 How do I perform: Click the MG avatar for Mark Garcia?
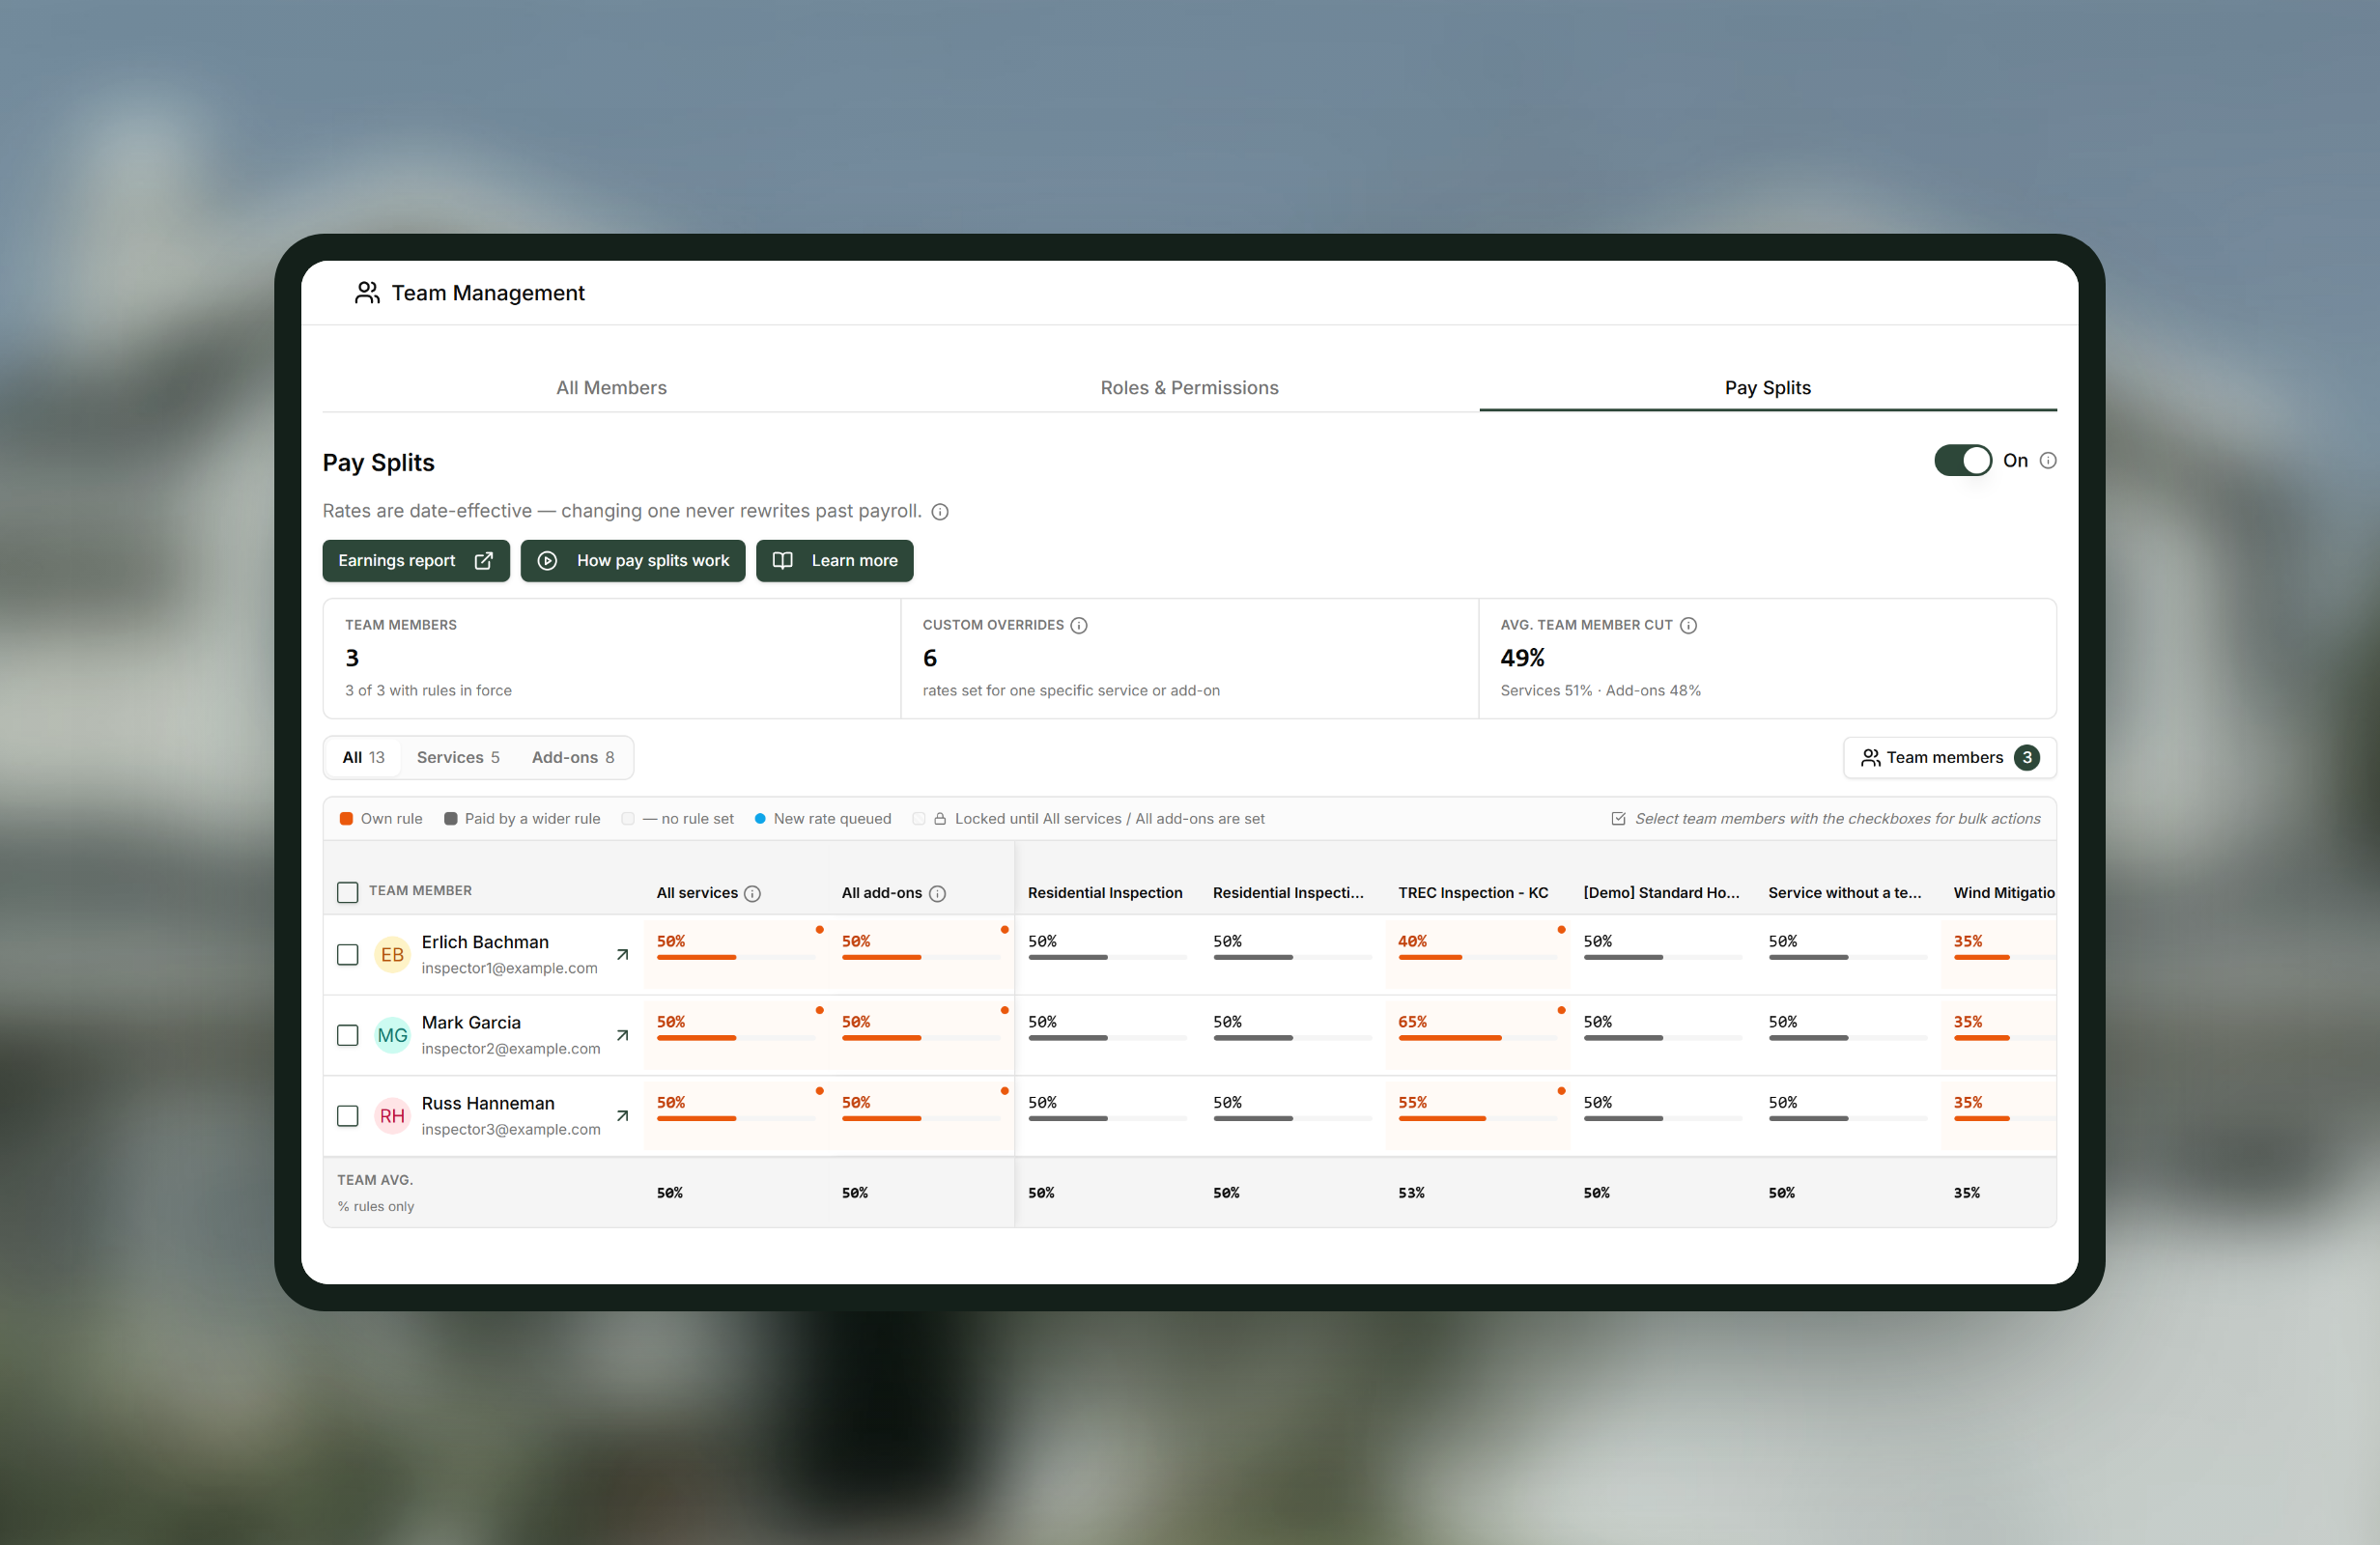coord(392,1035)
